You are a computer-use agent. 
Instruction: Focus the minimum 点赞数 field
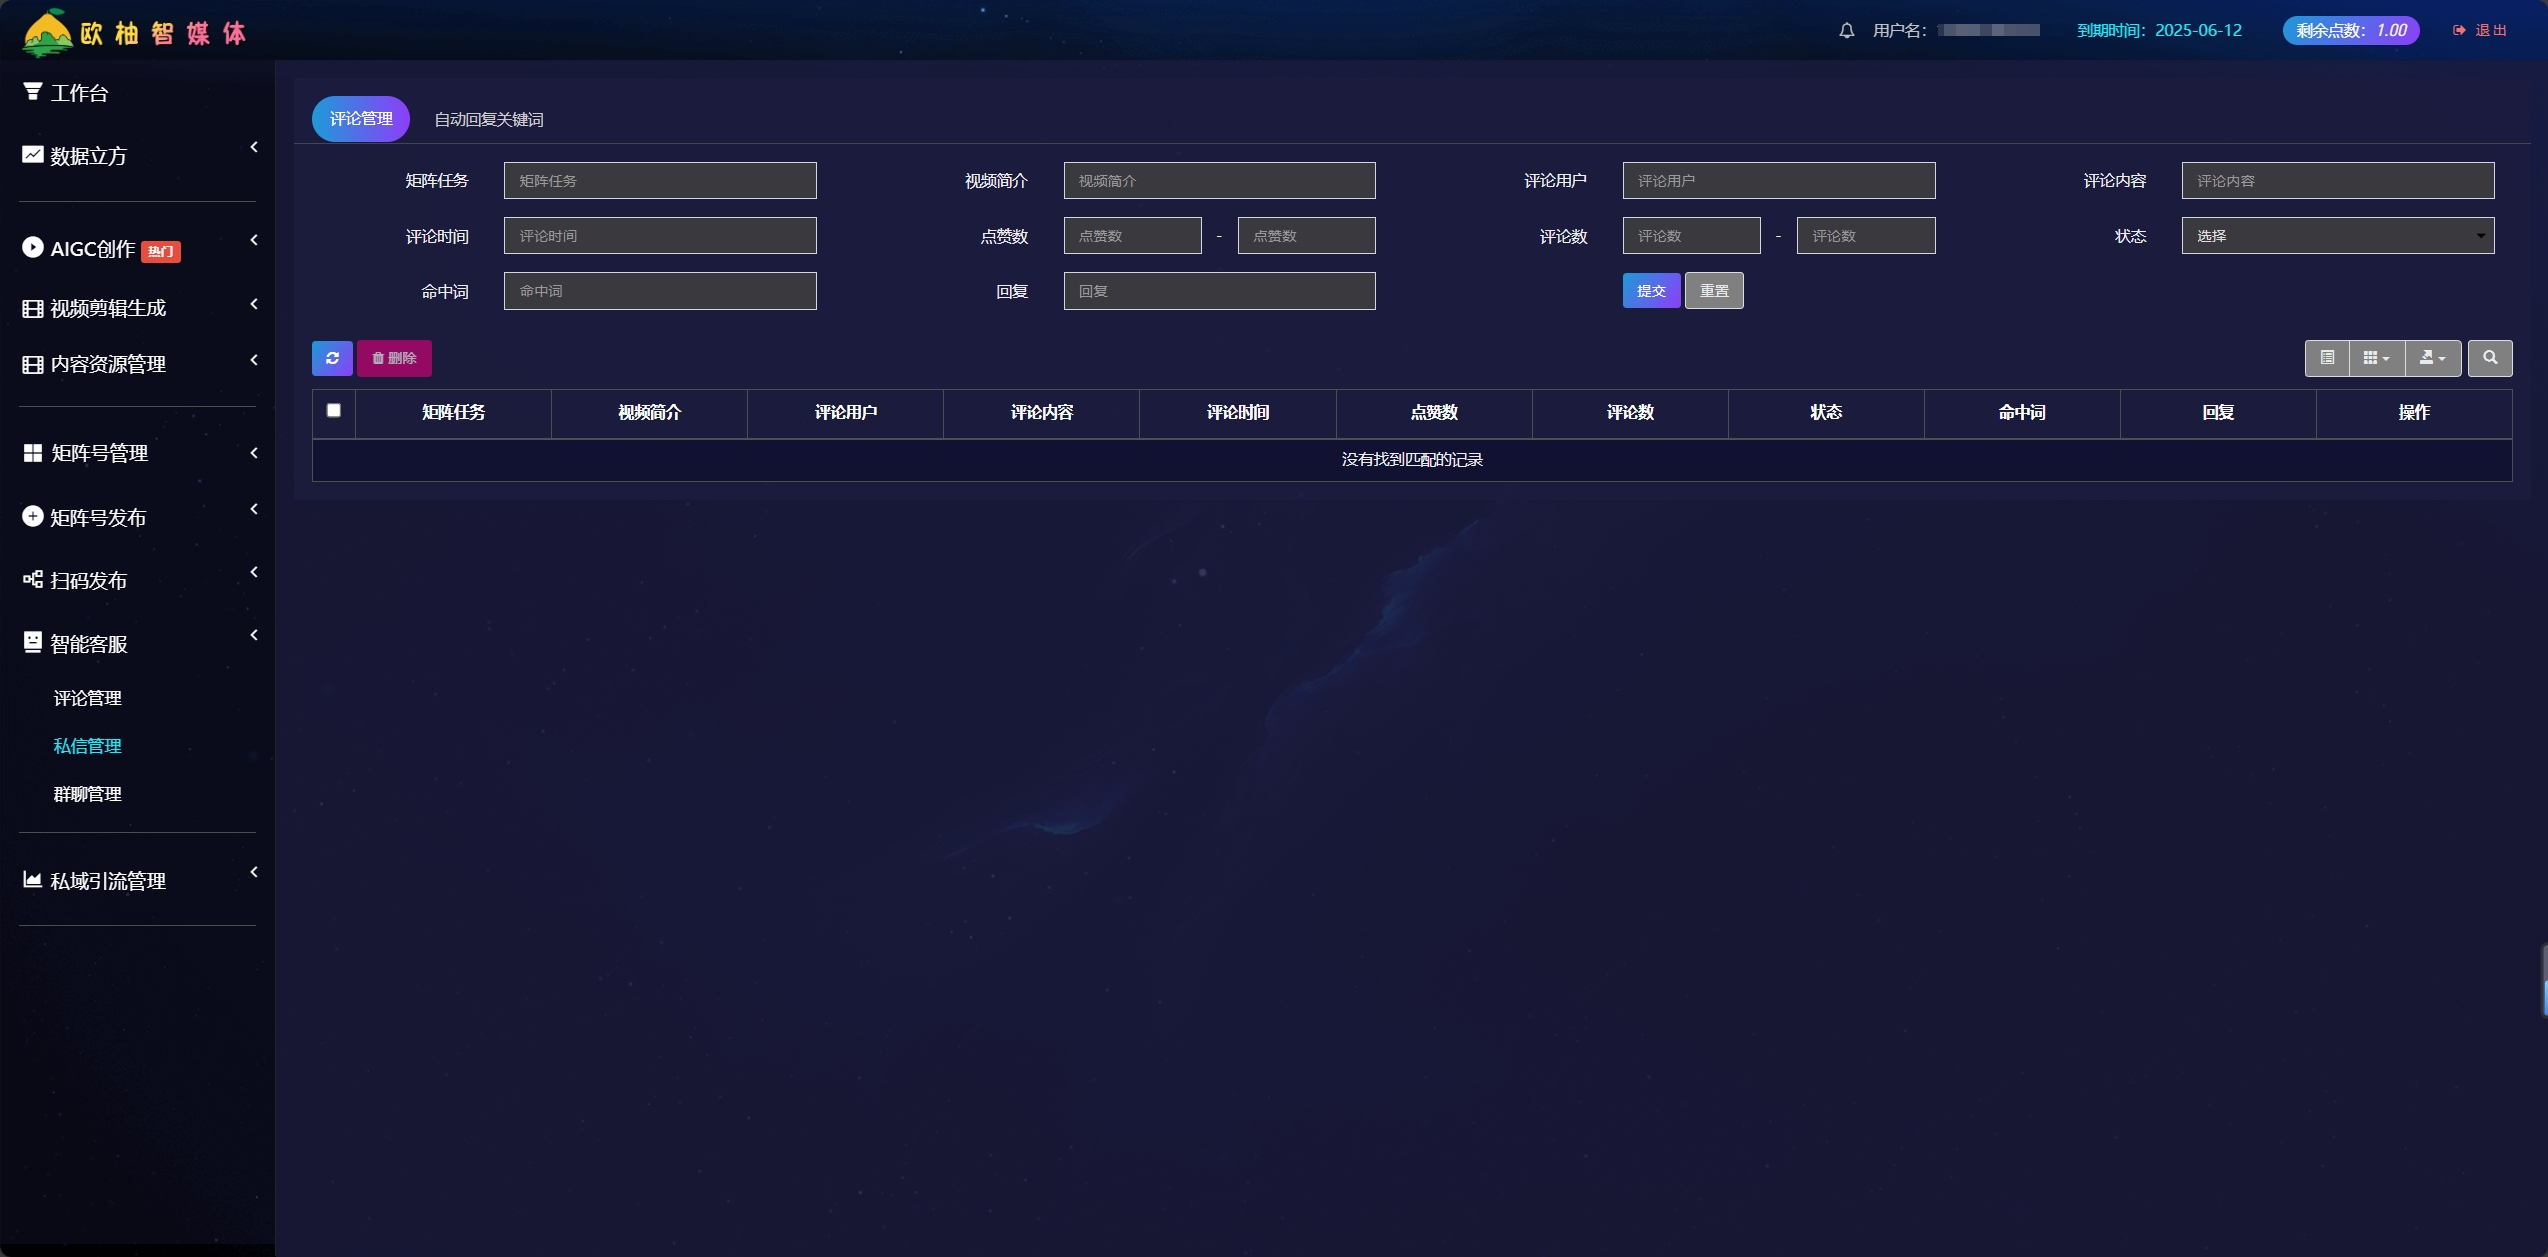coord(1133,236)
